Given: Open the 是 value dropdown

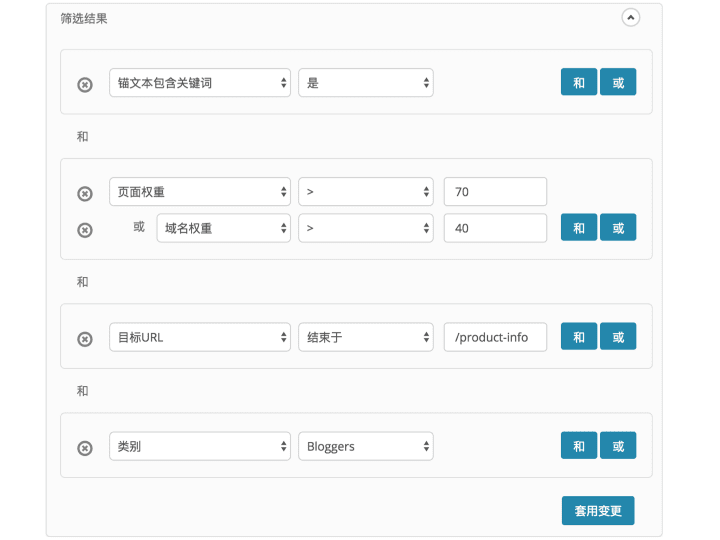Looking at the screenshot, I should click(x=366, y=83).
